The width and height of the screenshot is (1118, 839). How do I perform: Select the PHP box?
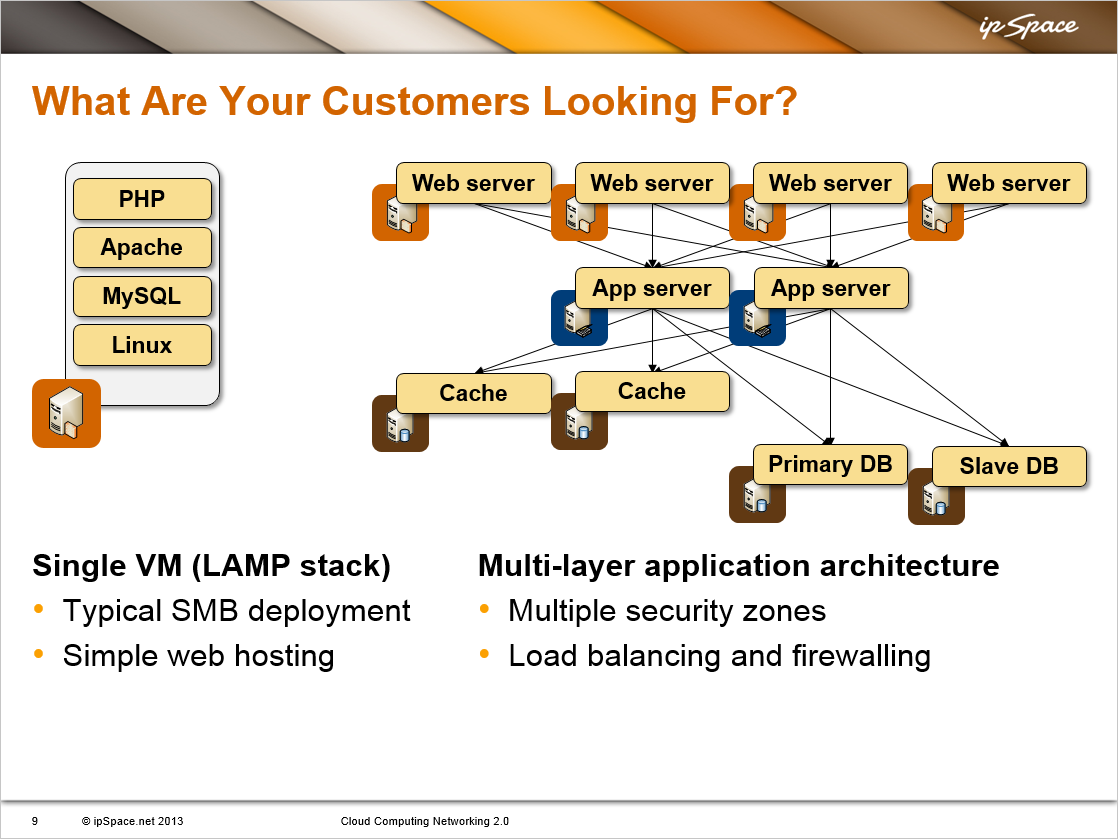(142, 199)
